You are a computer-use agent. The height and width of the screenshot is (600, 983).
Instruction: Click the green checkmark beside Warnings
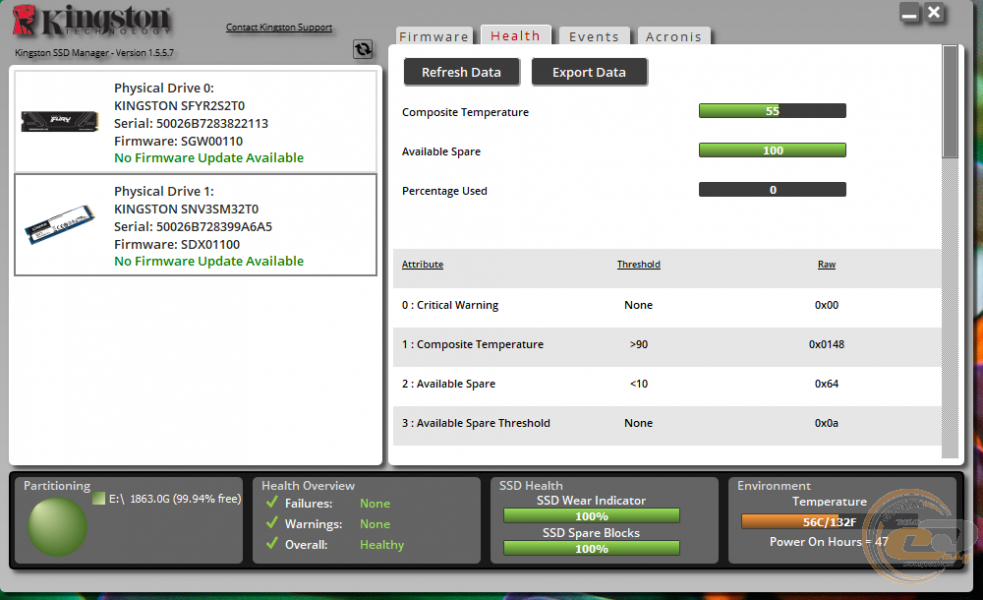click(x=272, y=524)
